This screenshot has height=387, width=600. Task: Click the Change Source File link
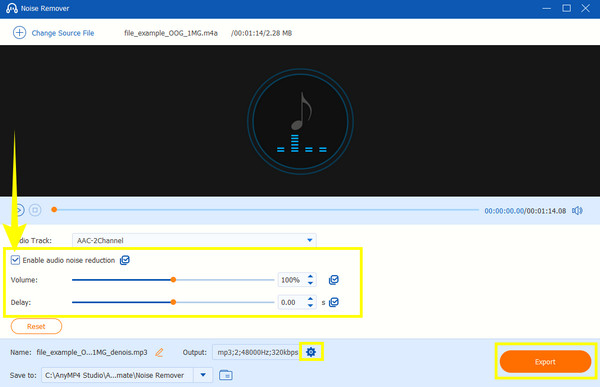click(x=63, y=33)
